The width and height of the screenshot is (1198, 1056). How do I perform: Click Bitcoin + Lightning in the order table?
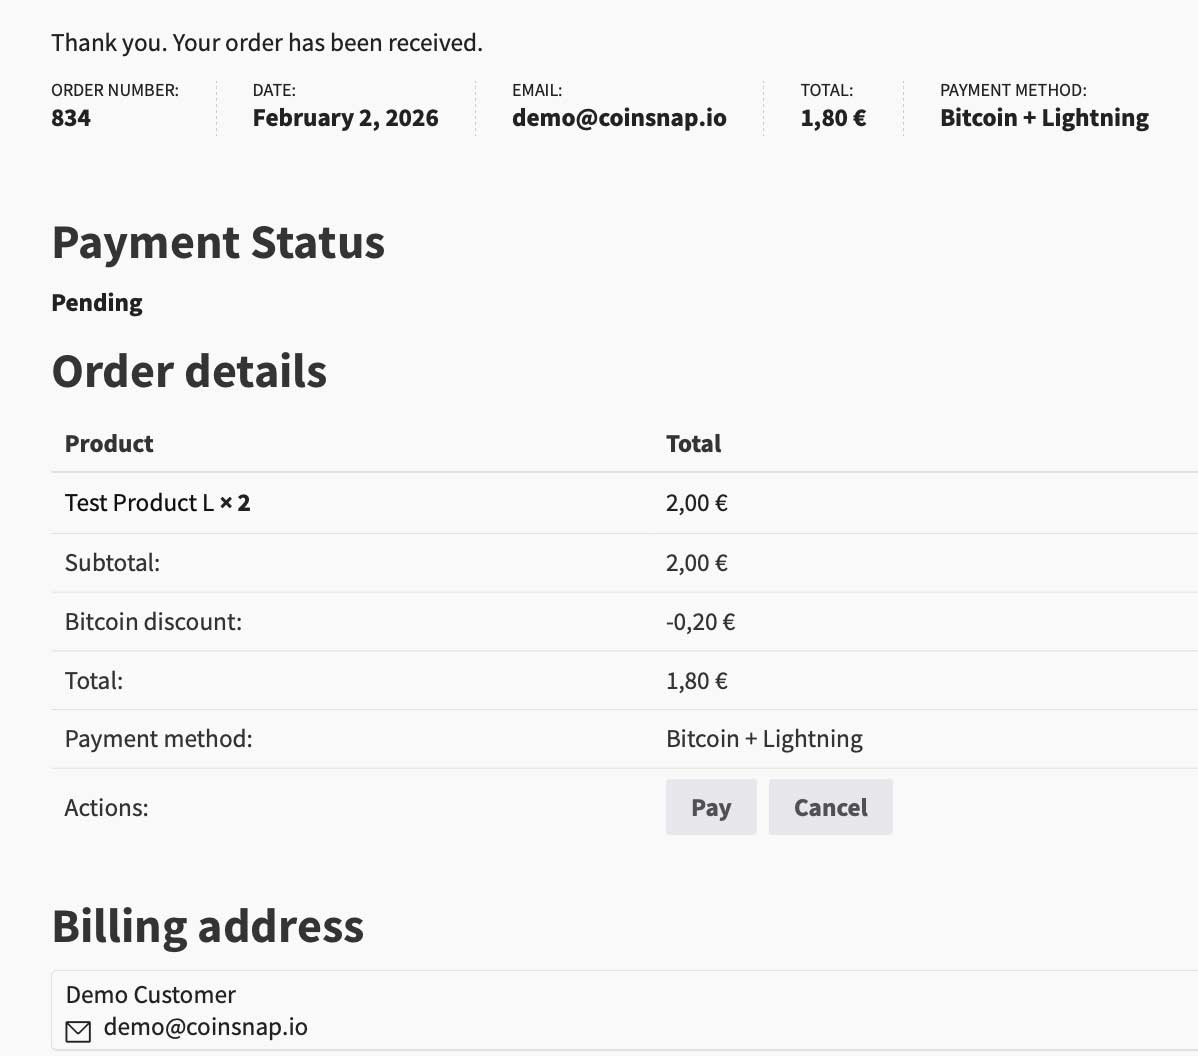point(764,739)
